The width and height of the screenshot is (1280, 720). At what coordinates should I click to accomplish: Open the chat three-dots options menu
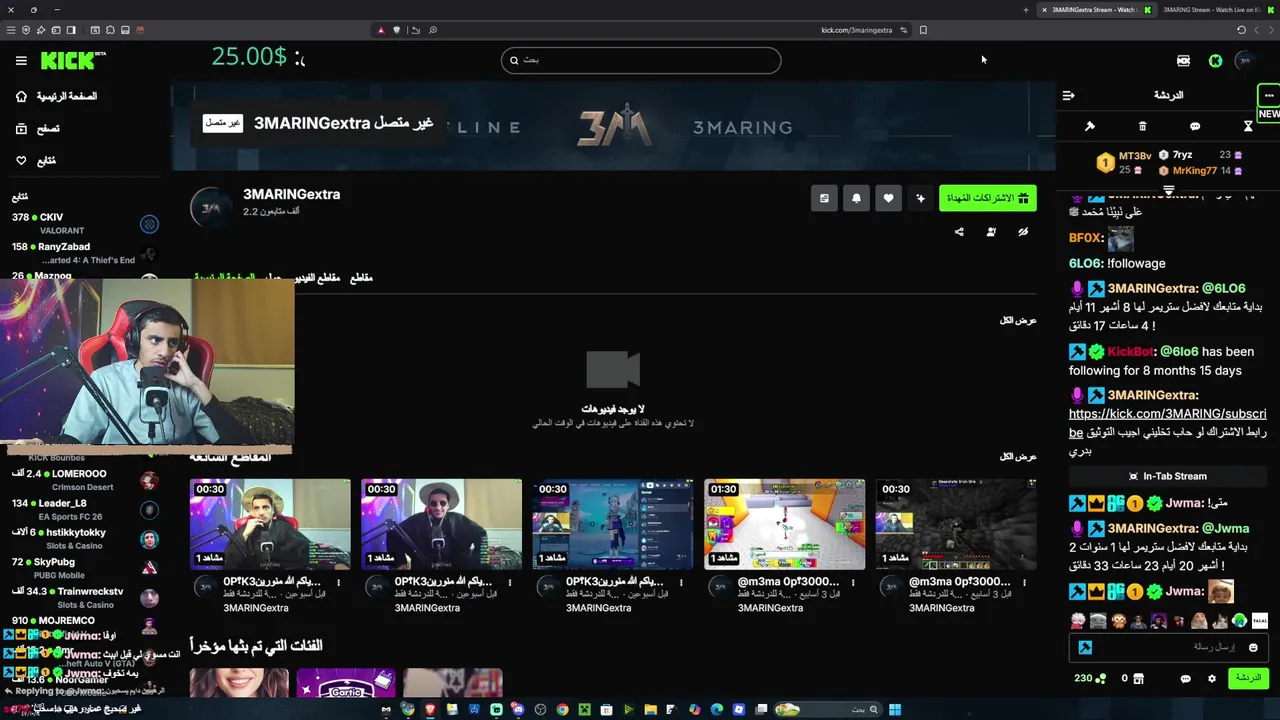(x=1269, y=95)
